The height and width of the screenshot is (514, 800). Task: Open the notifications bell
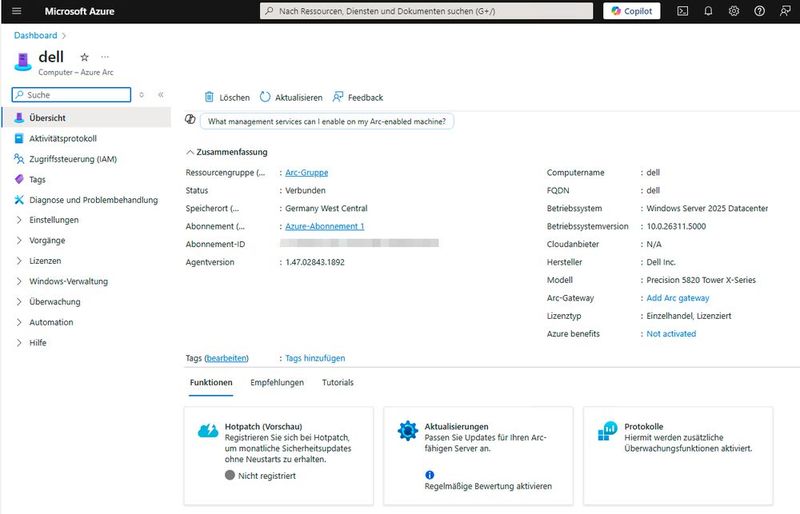pyautogui.click(x=708, y=11)
